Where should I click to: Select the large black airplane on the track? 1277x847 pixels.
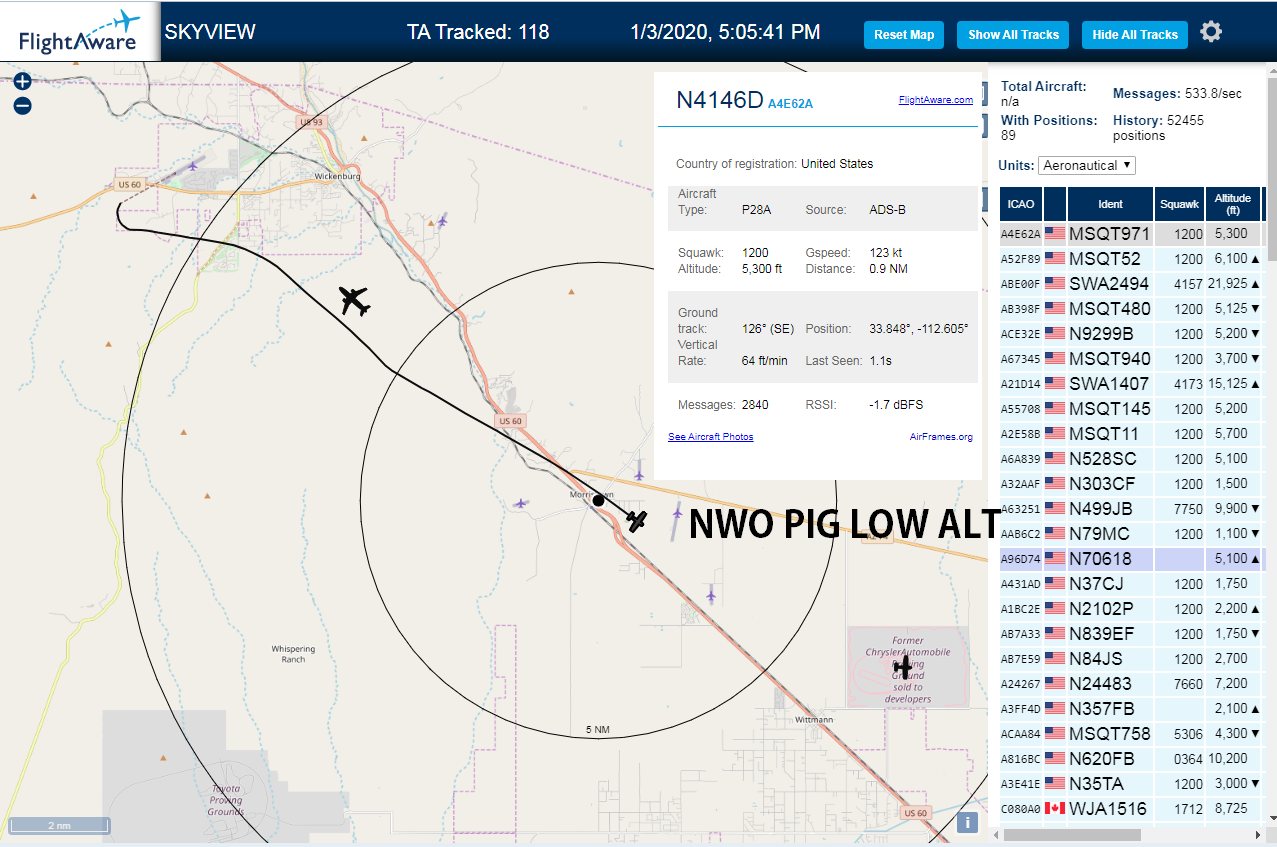click(354, 300)
